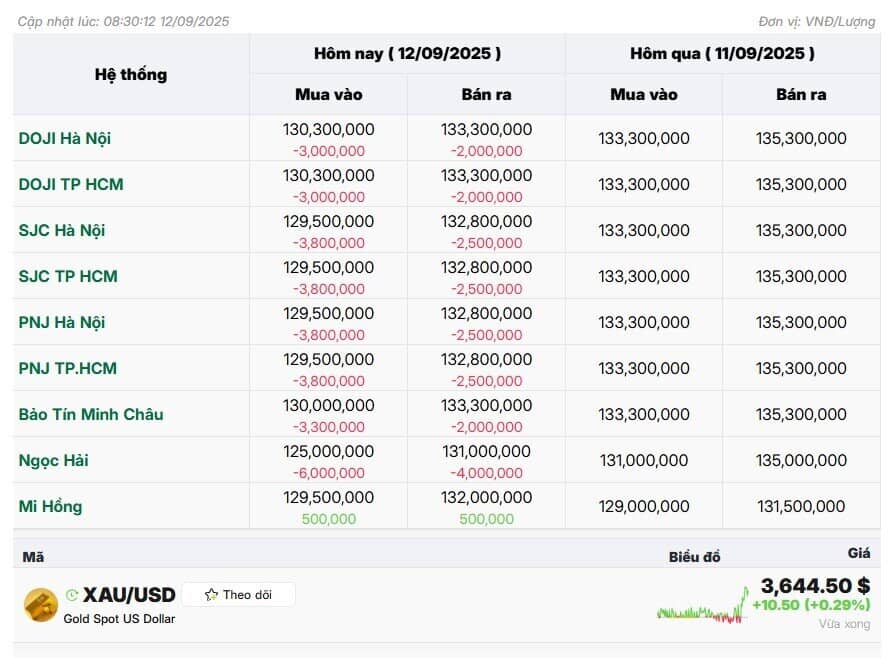The height and width of the screenshot is (658, 892).
Task: Click Ngọc Hải today's buy price 125,000,000
Action: click(x=329, y=452)
